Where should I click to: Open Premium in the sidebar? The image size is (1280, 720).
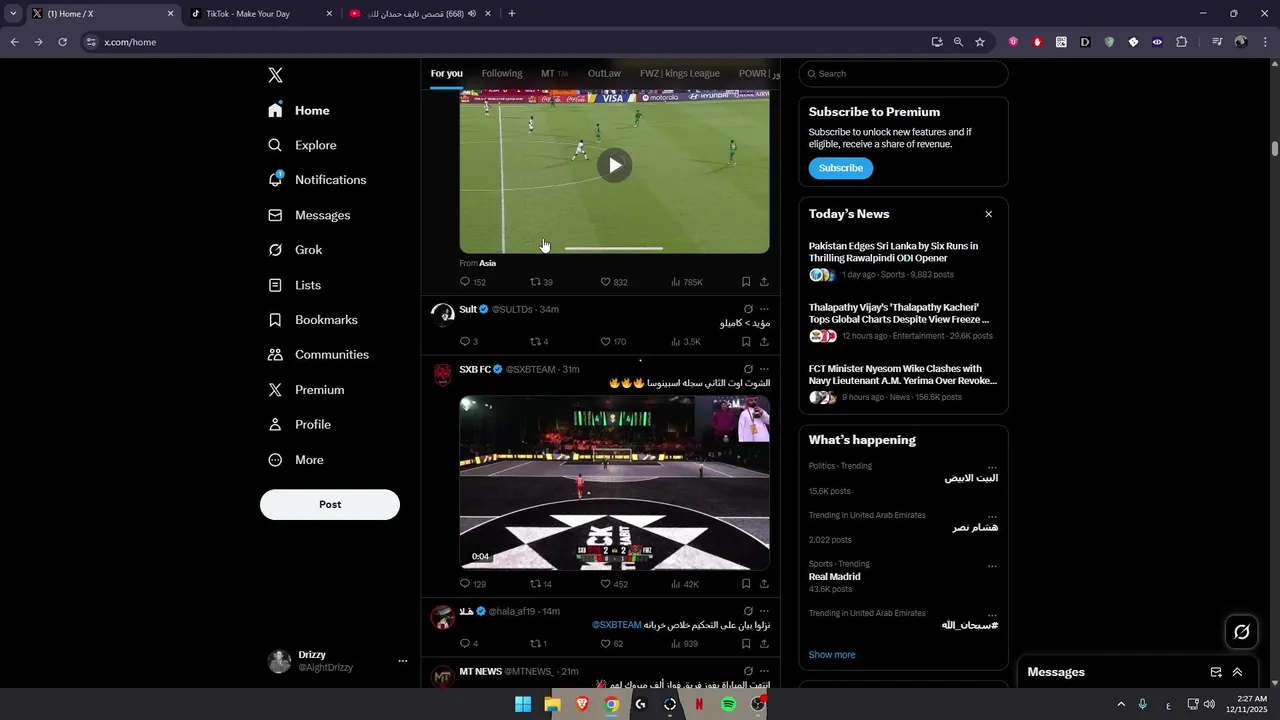coord(306,390)
